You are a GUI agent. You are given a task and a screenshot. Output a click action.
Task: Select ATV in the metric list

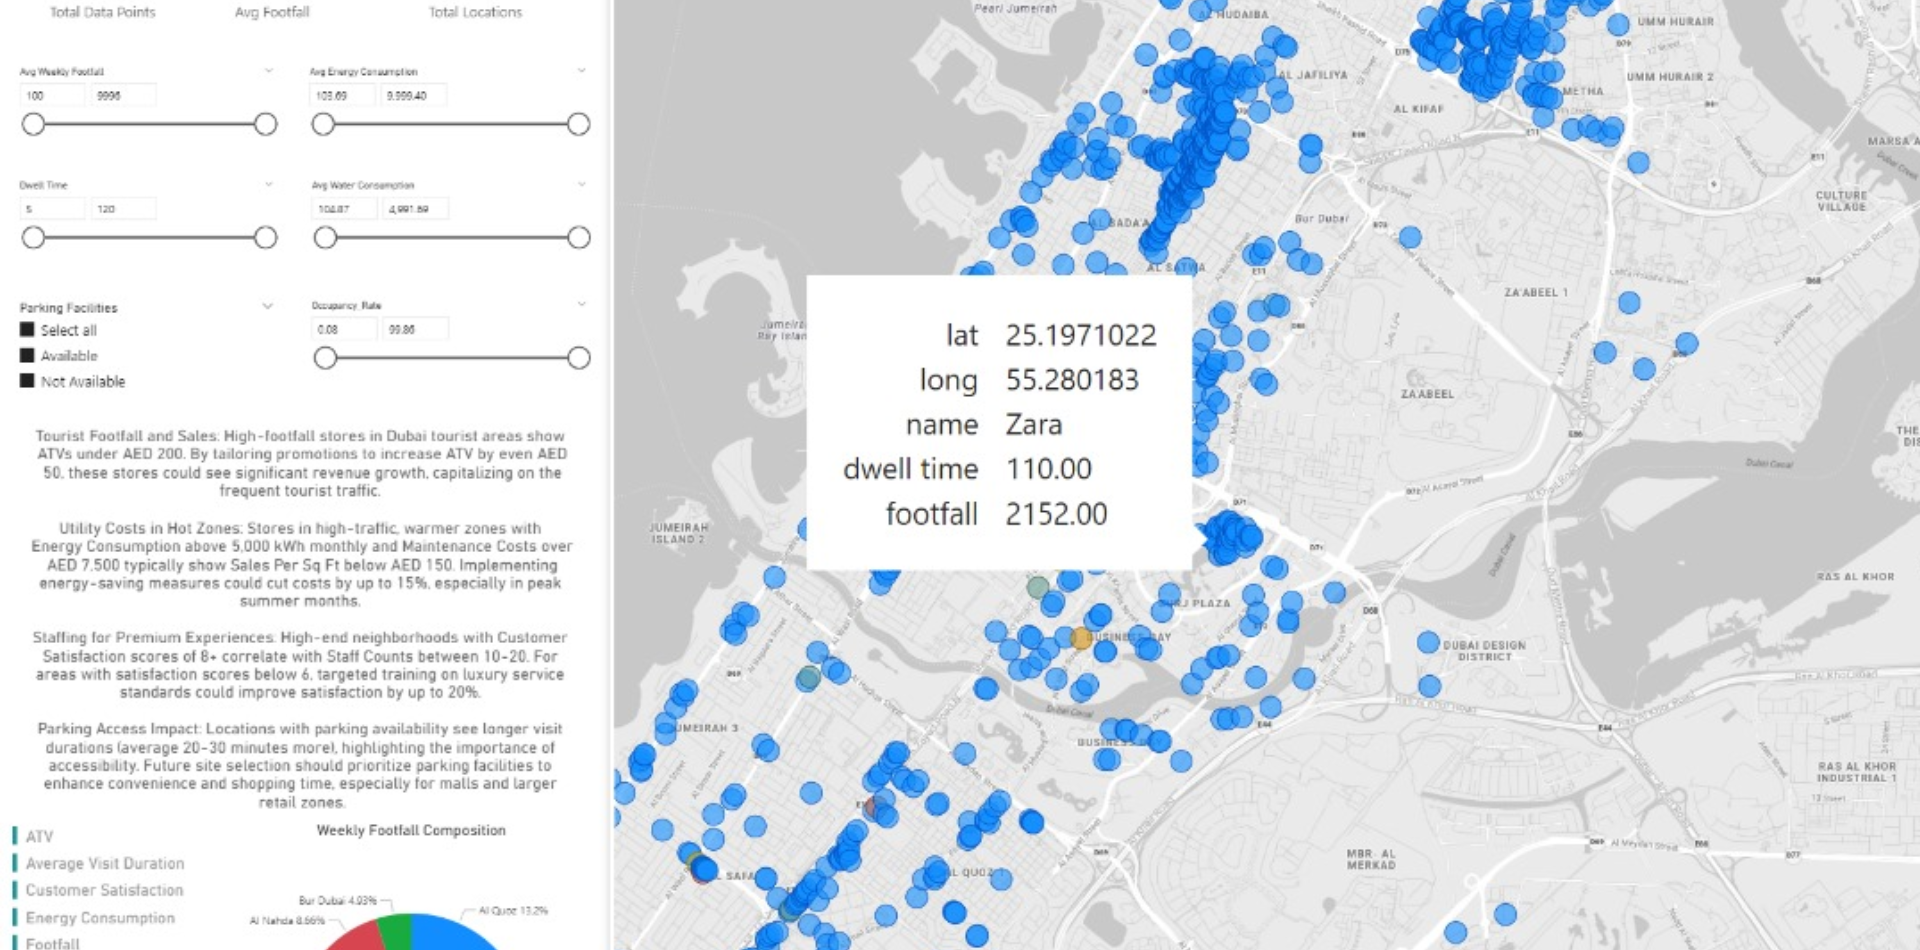39,836
